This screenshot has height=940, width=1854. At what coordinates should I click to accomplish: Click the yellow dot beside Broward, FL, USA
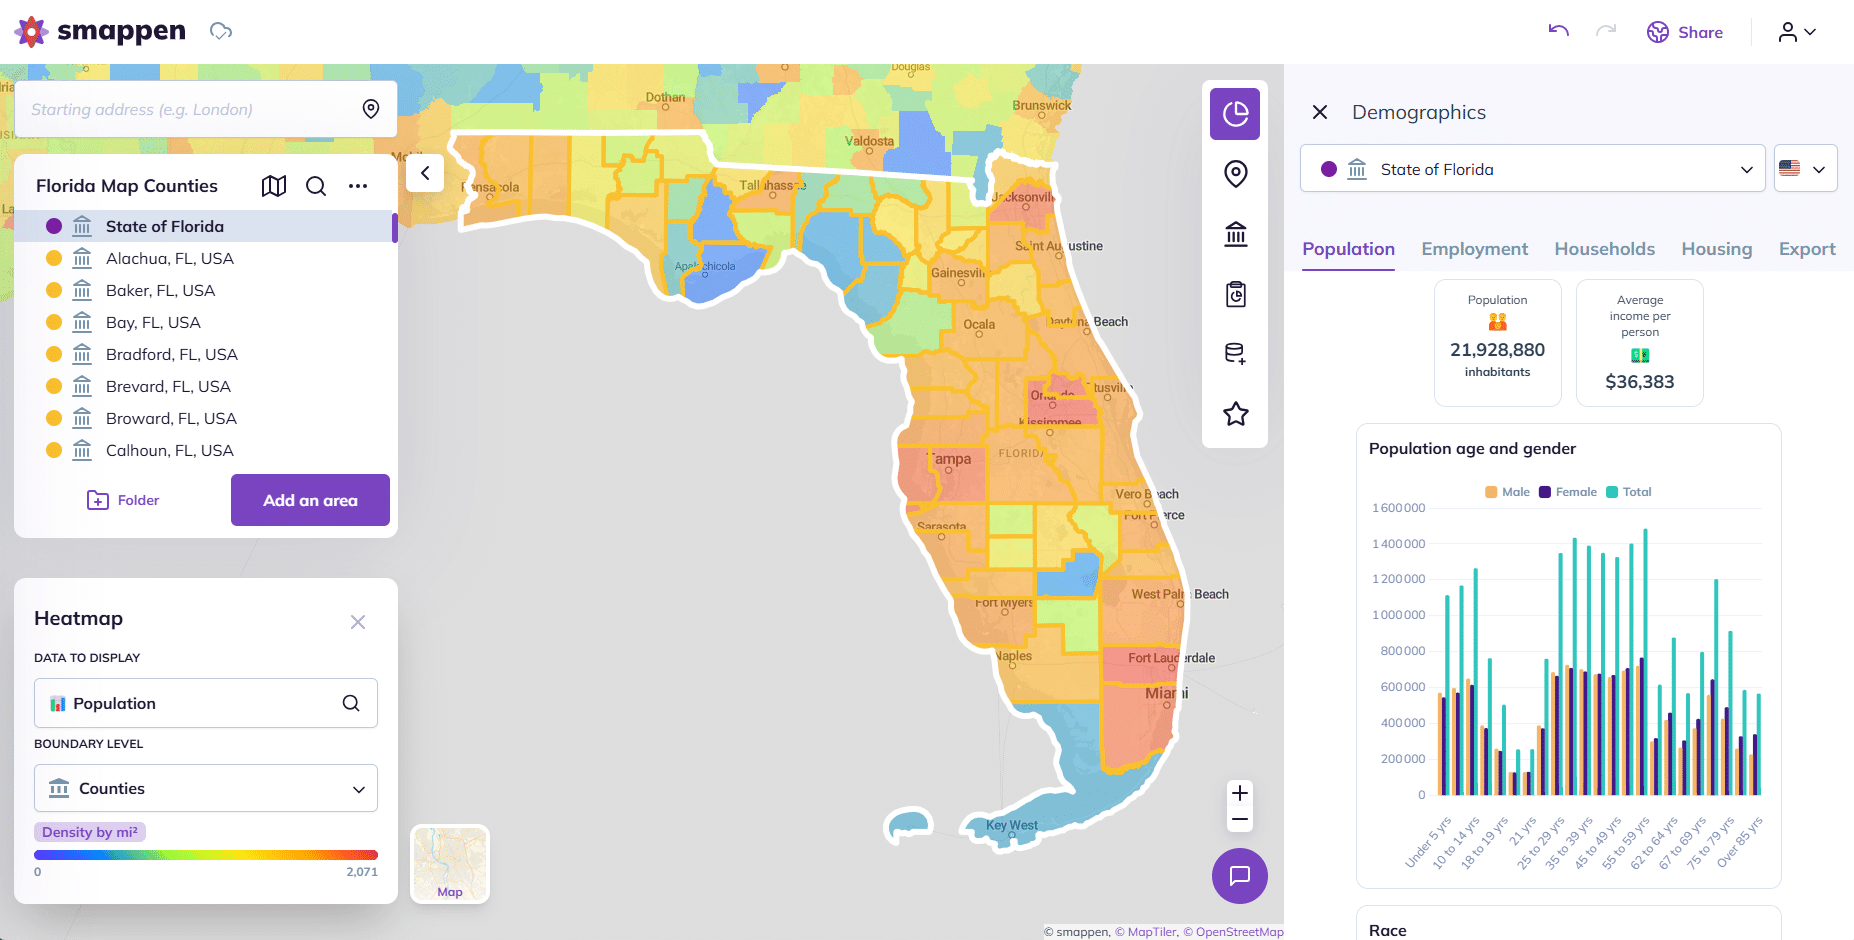pyautogui.click(x=55, y=418)
